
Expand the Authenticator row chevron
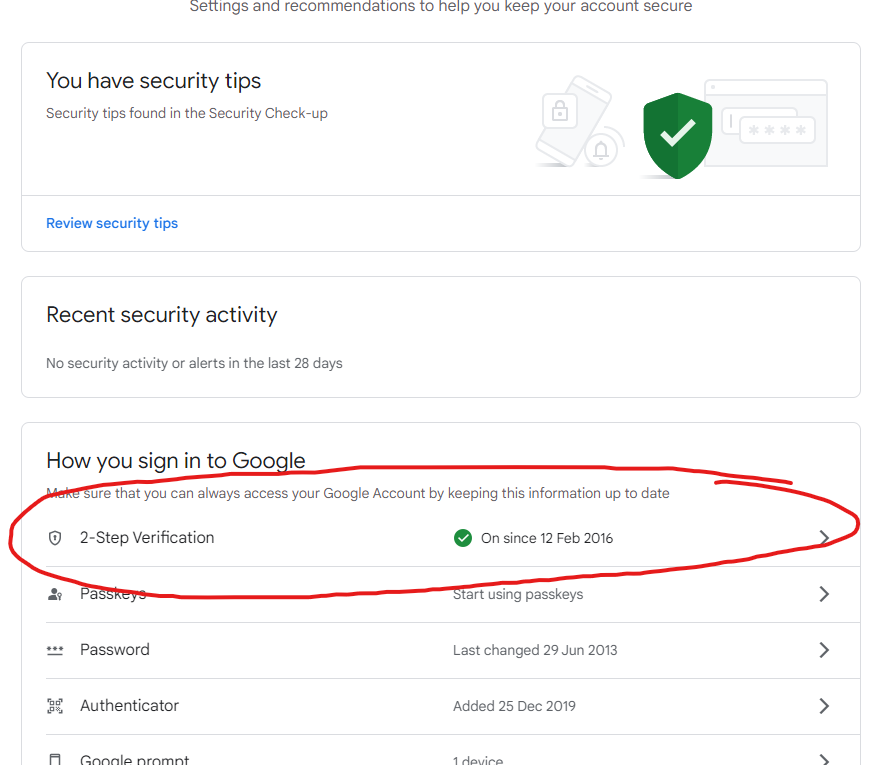[824, 706]
